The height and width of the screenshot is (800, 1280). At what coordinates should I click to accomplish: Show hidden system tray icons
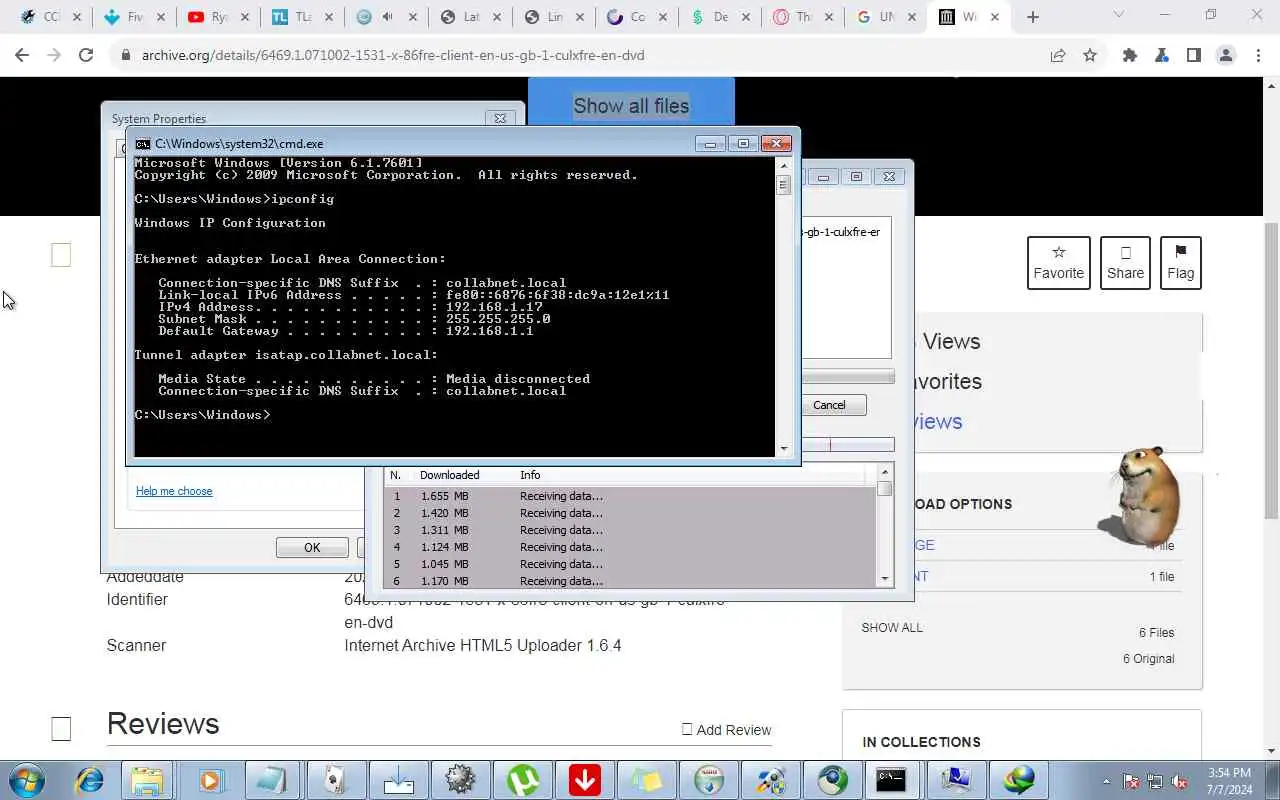1106,781
